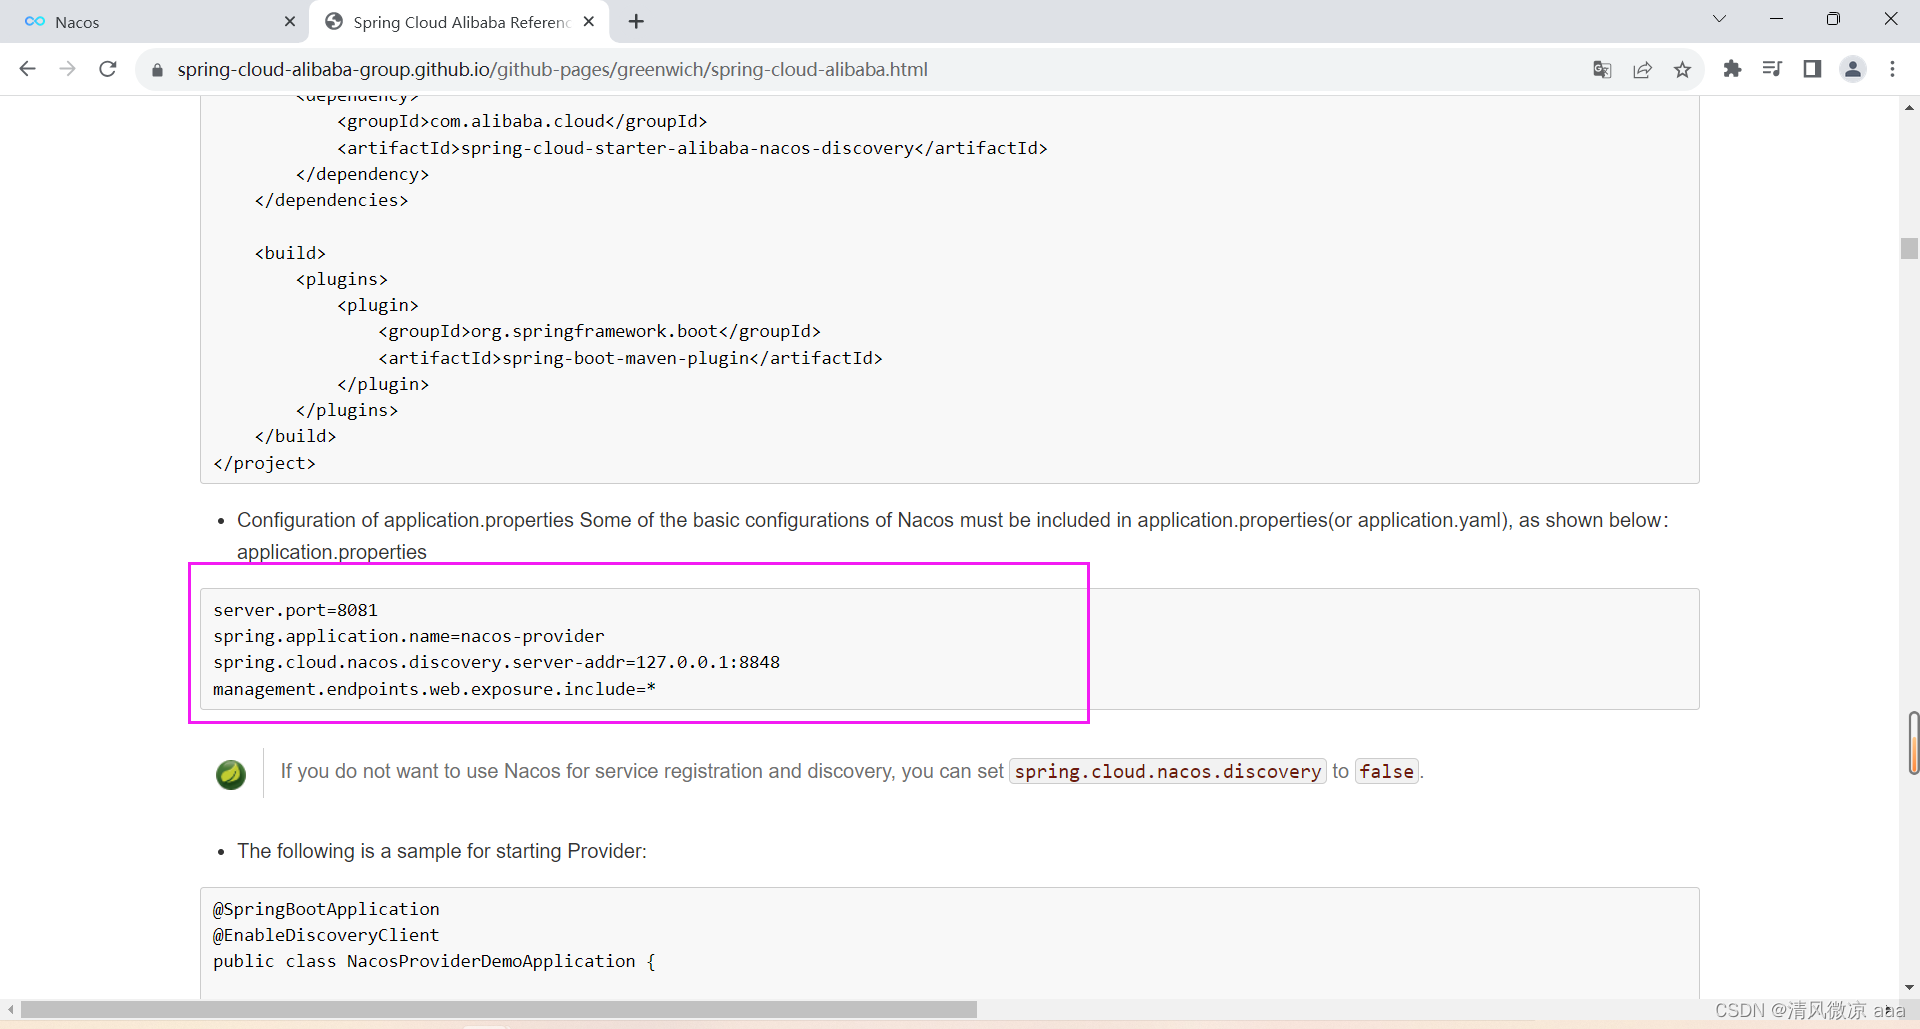
Task: Click management.endpoints.web.exposure.include line
Action: click(434, 689)
